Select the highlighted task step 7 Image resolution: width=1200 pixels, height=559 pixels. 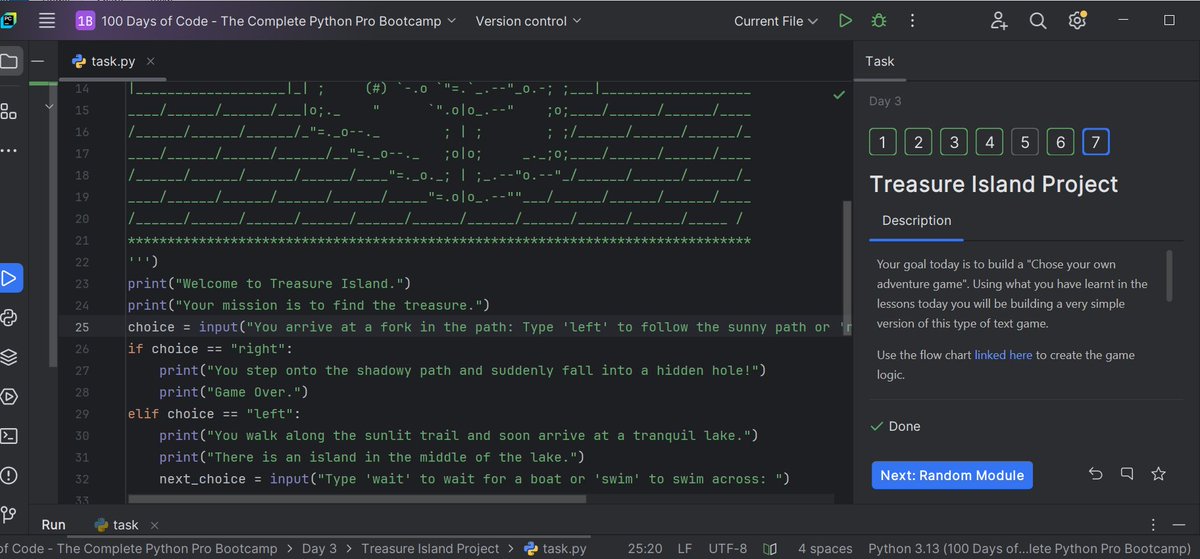point(1096,143)
